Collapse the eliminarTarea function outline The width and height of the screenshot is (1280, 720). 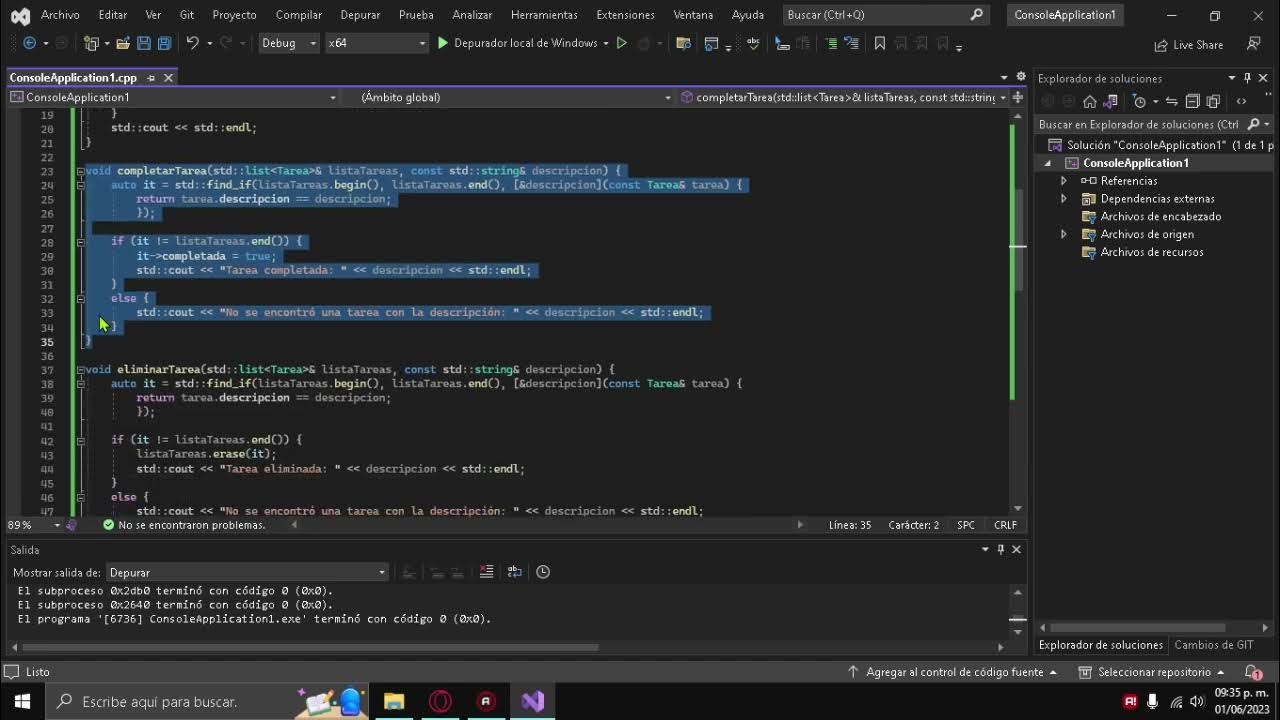pos(79,370)
